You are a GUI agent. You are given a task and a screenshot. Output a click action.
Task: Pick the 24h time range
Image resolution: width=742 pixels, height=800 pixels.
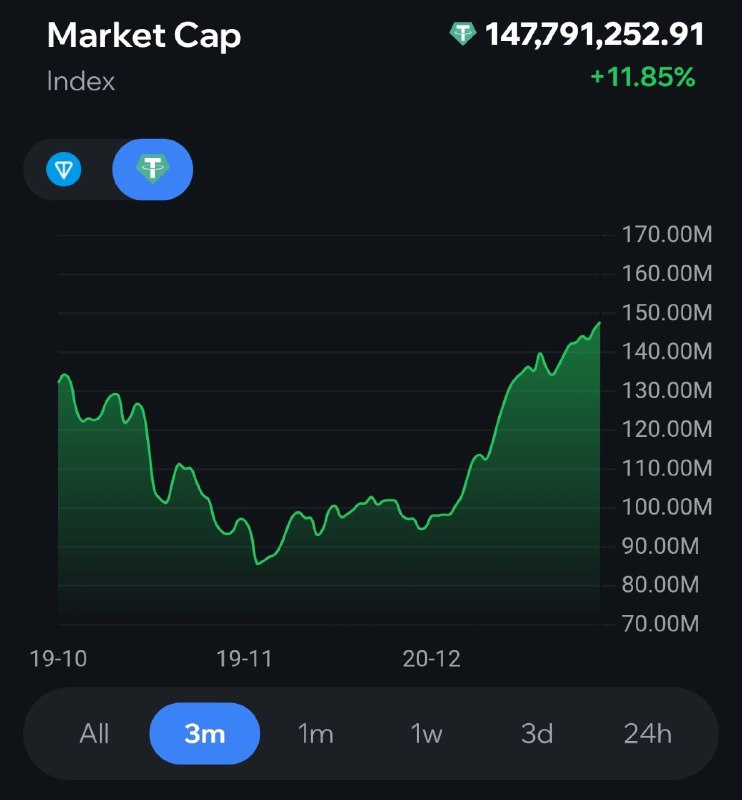click(648, 734)
